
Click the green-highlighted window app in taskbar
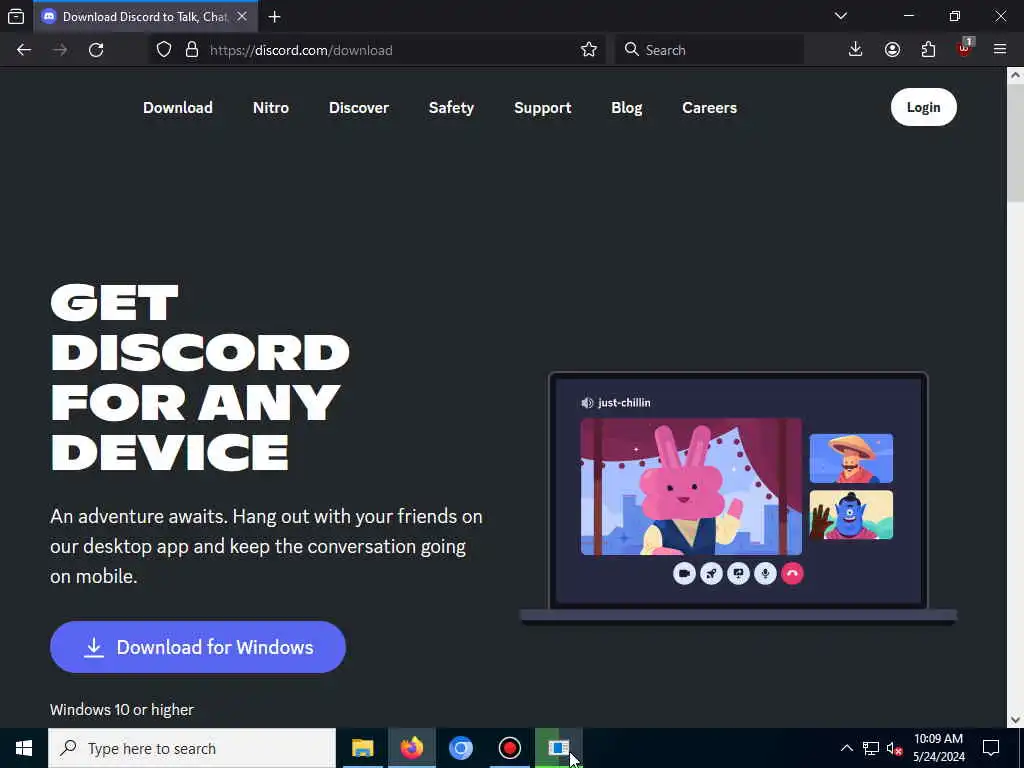tap(558, 748)
